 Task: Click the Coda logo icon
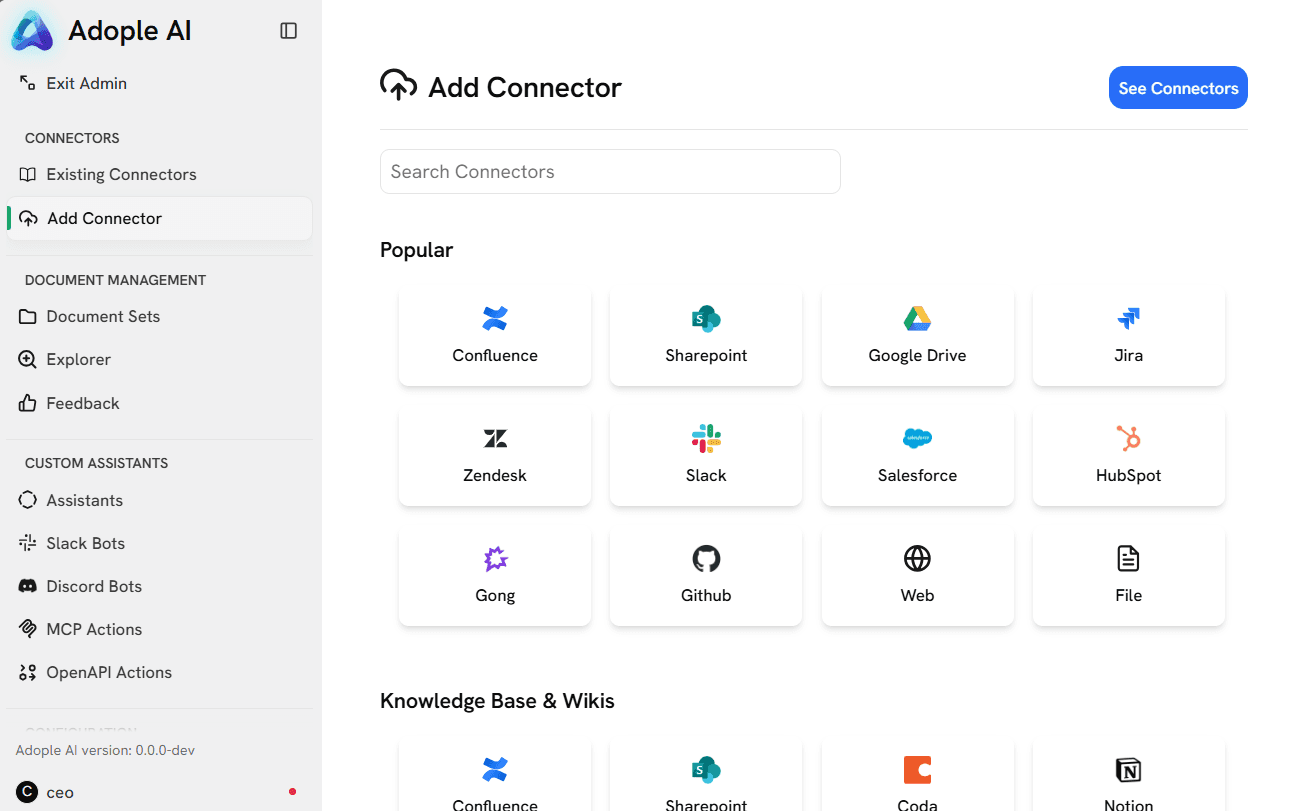pos(917,770)
